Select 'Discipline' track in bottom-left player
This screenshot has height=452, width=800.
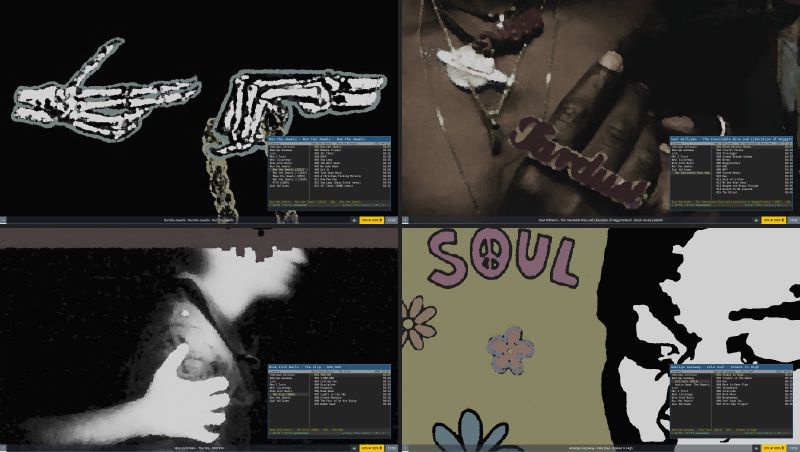325,385
